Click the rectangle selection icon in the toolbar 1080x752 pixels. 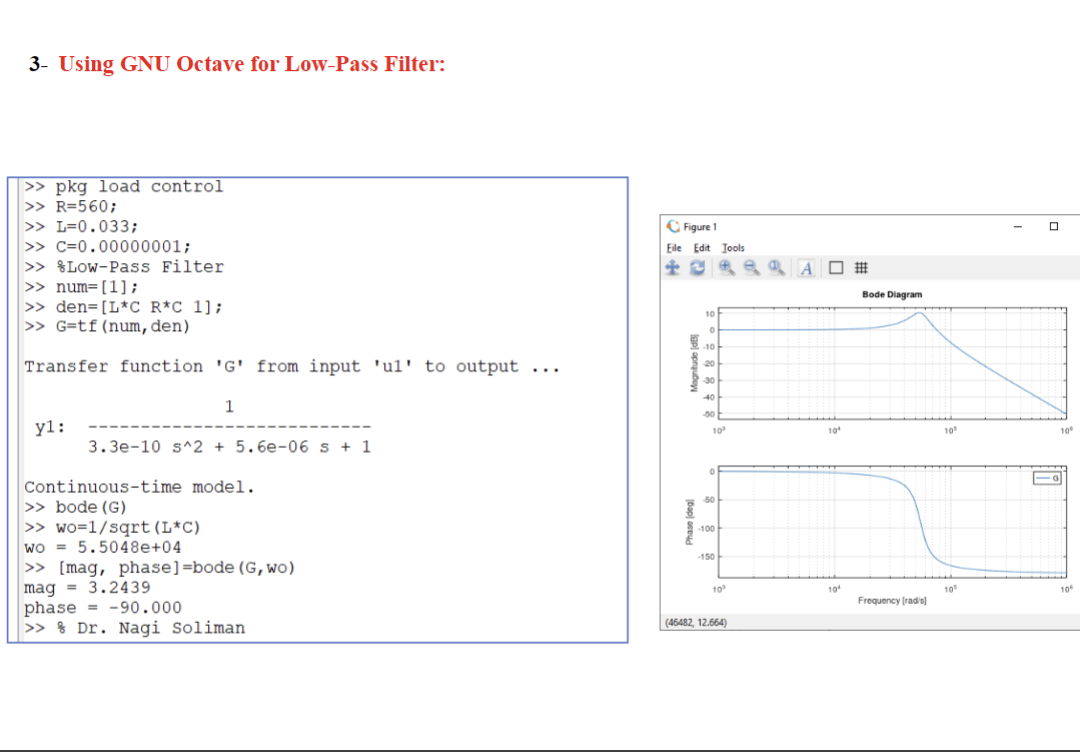(x=837, y=268)
